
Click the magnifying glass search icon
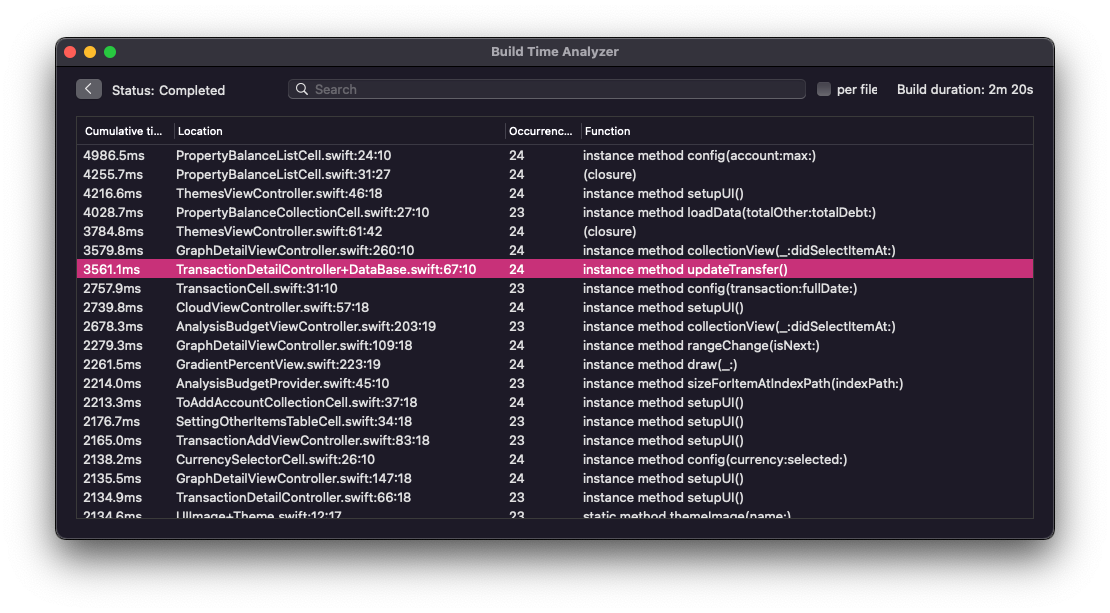pyautogui.click(x=302, y=89)
